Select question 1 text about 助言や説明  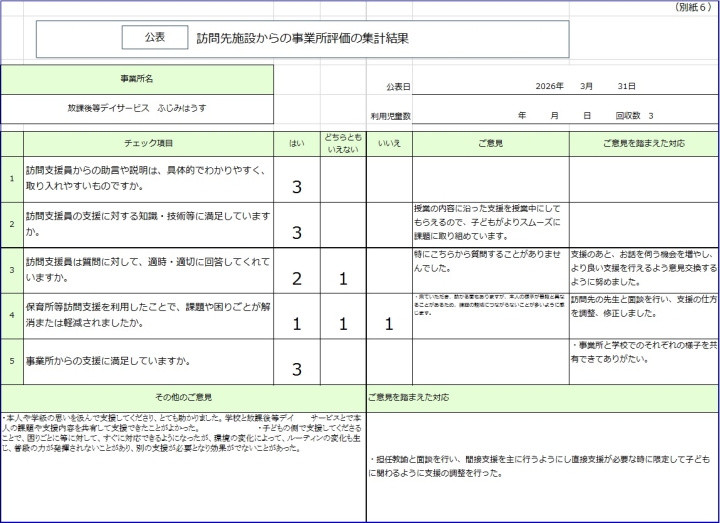click(x=147, y=179)
